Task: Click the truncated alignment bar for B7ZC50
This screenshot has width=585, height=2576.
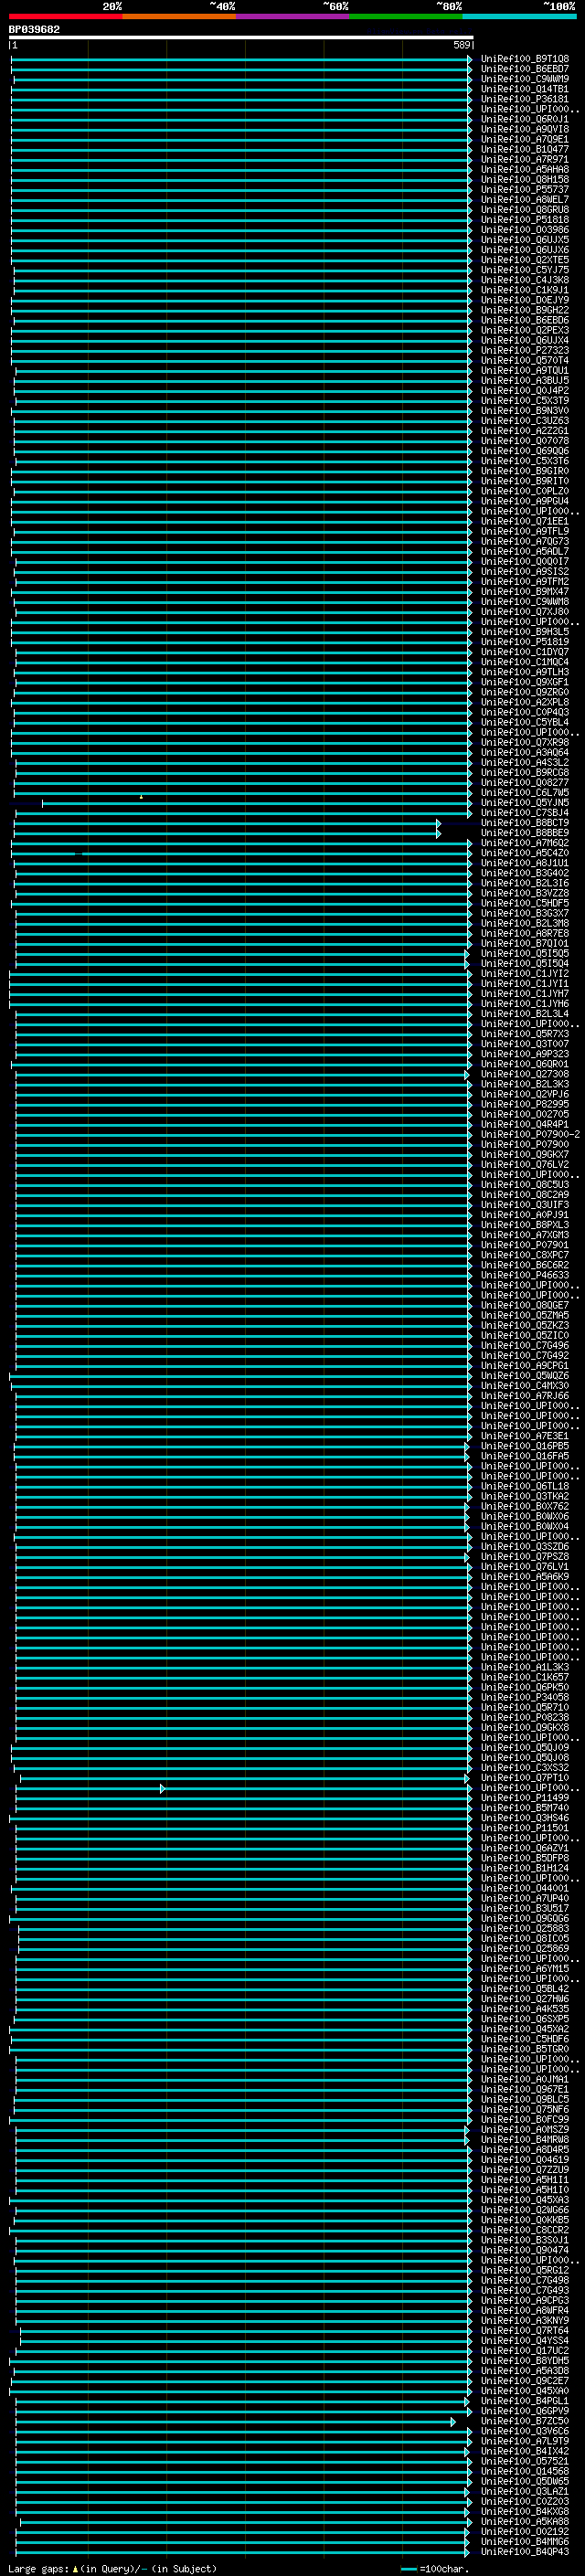Action: (x=235, y=2420)
